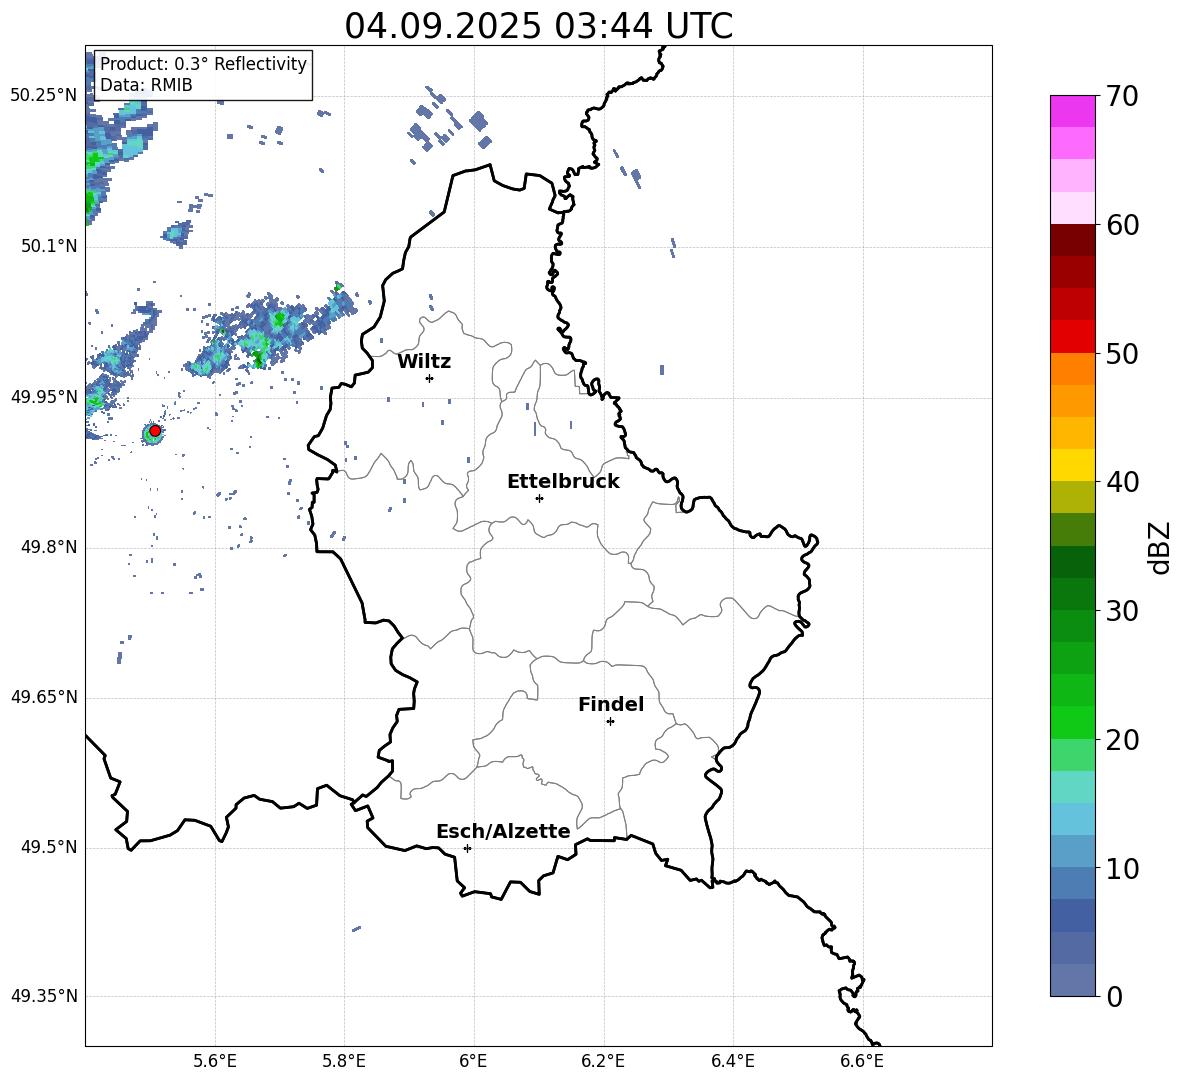Screen dimensions: 1184x1081
Task: Click the 60 tick on the colorbar
Action: [x=1122, y=225]
